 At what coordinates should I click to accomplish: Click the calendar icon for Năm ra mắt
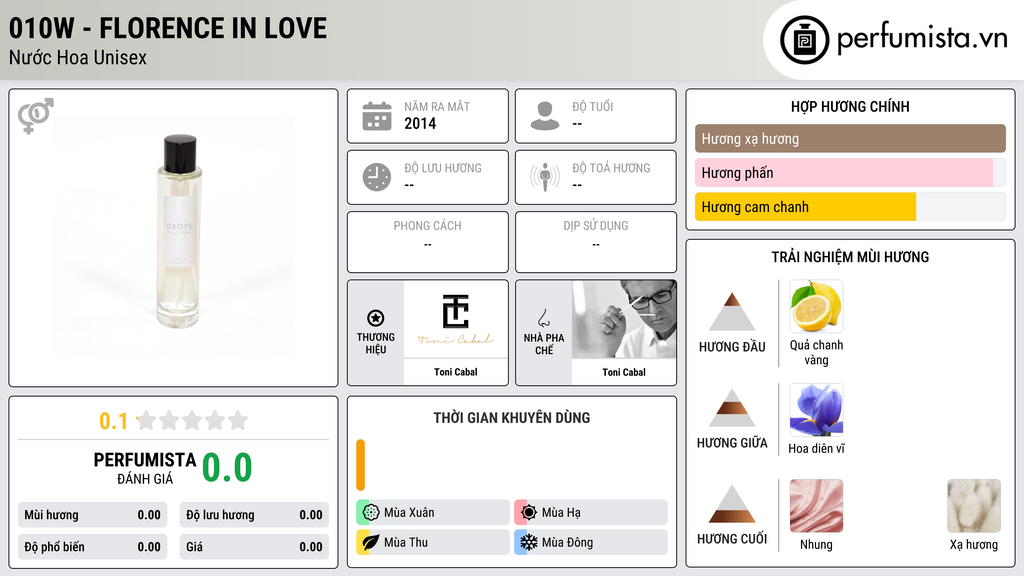(x=377, y=116)
